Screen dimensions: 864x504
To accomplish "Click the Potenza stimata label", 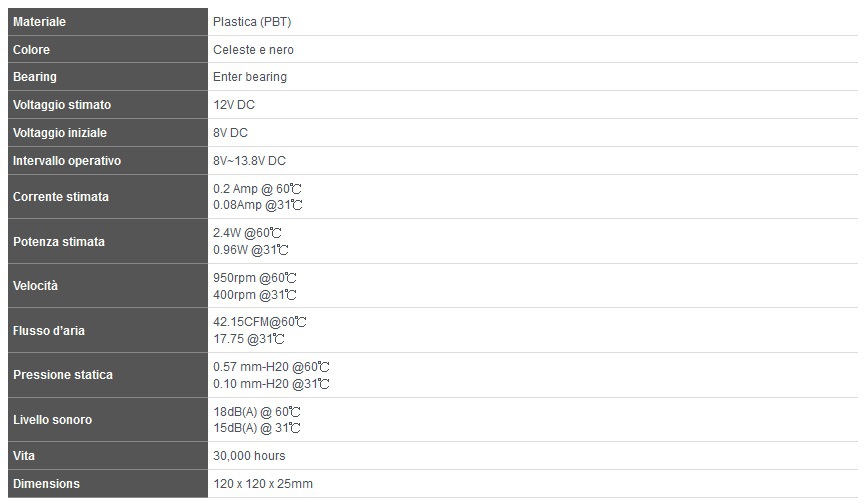I will pyautogui.click(x=59, y=242).
